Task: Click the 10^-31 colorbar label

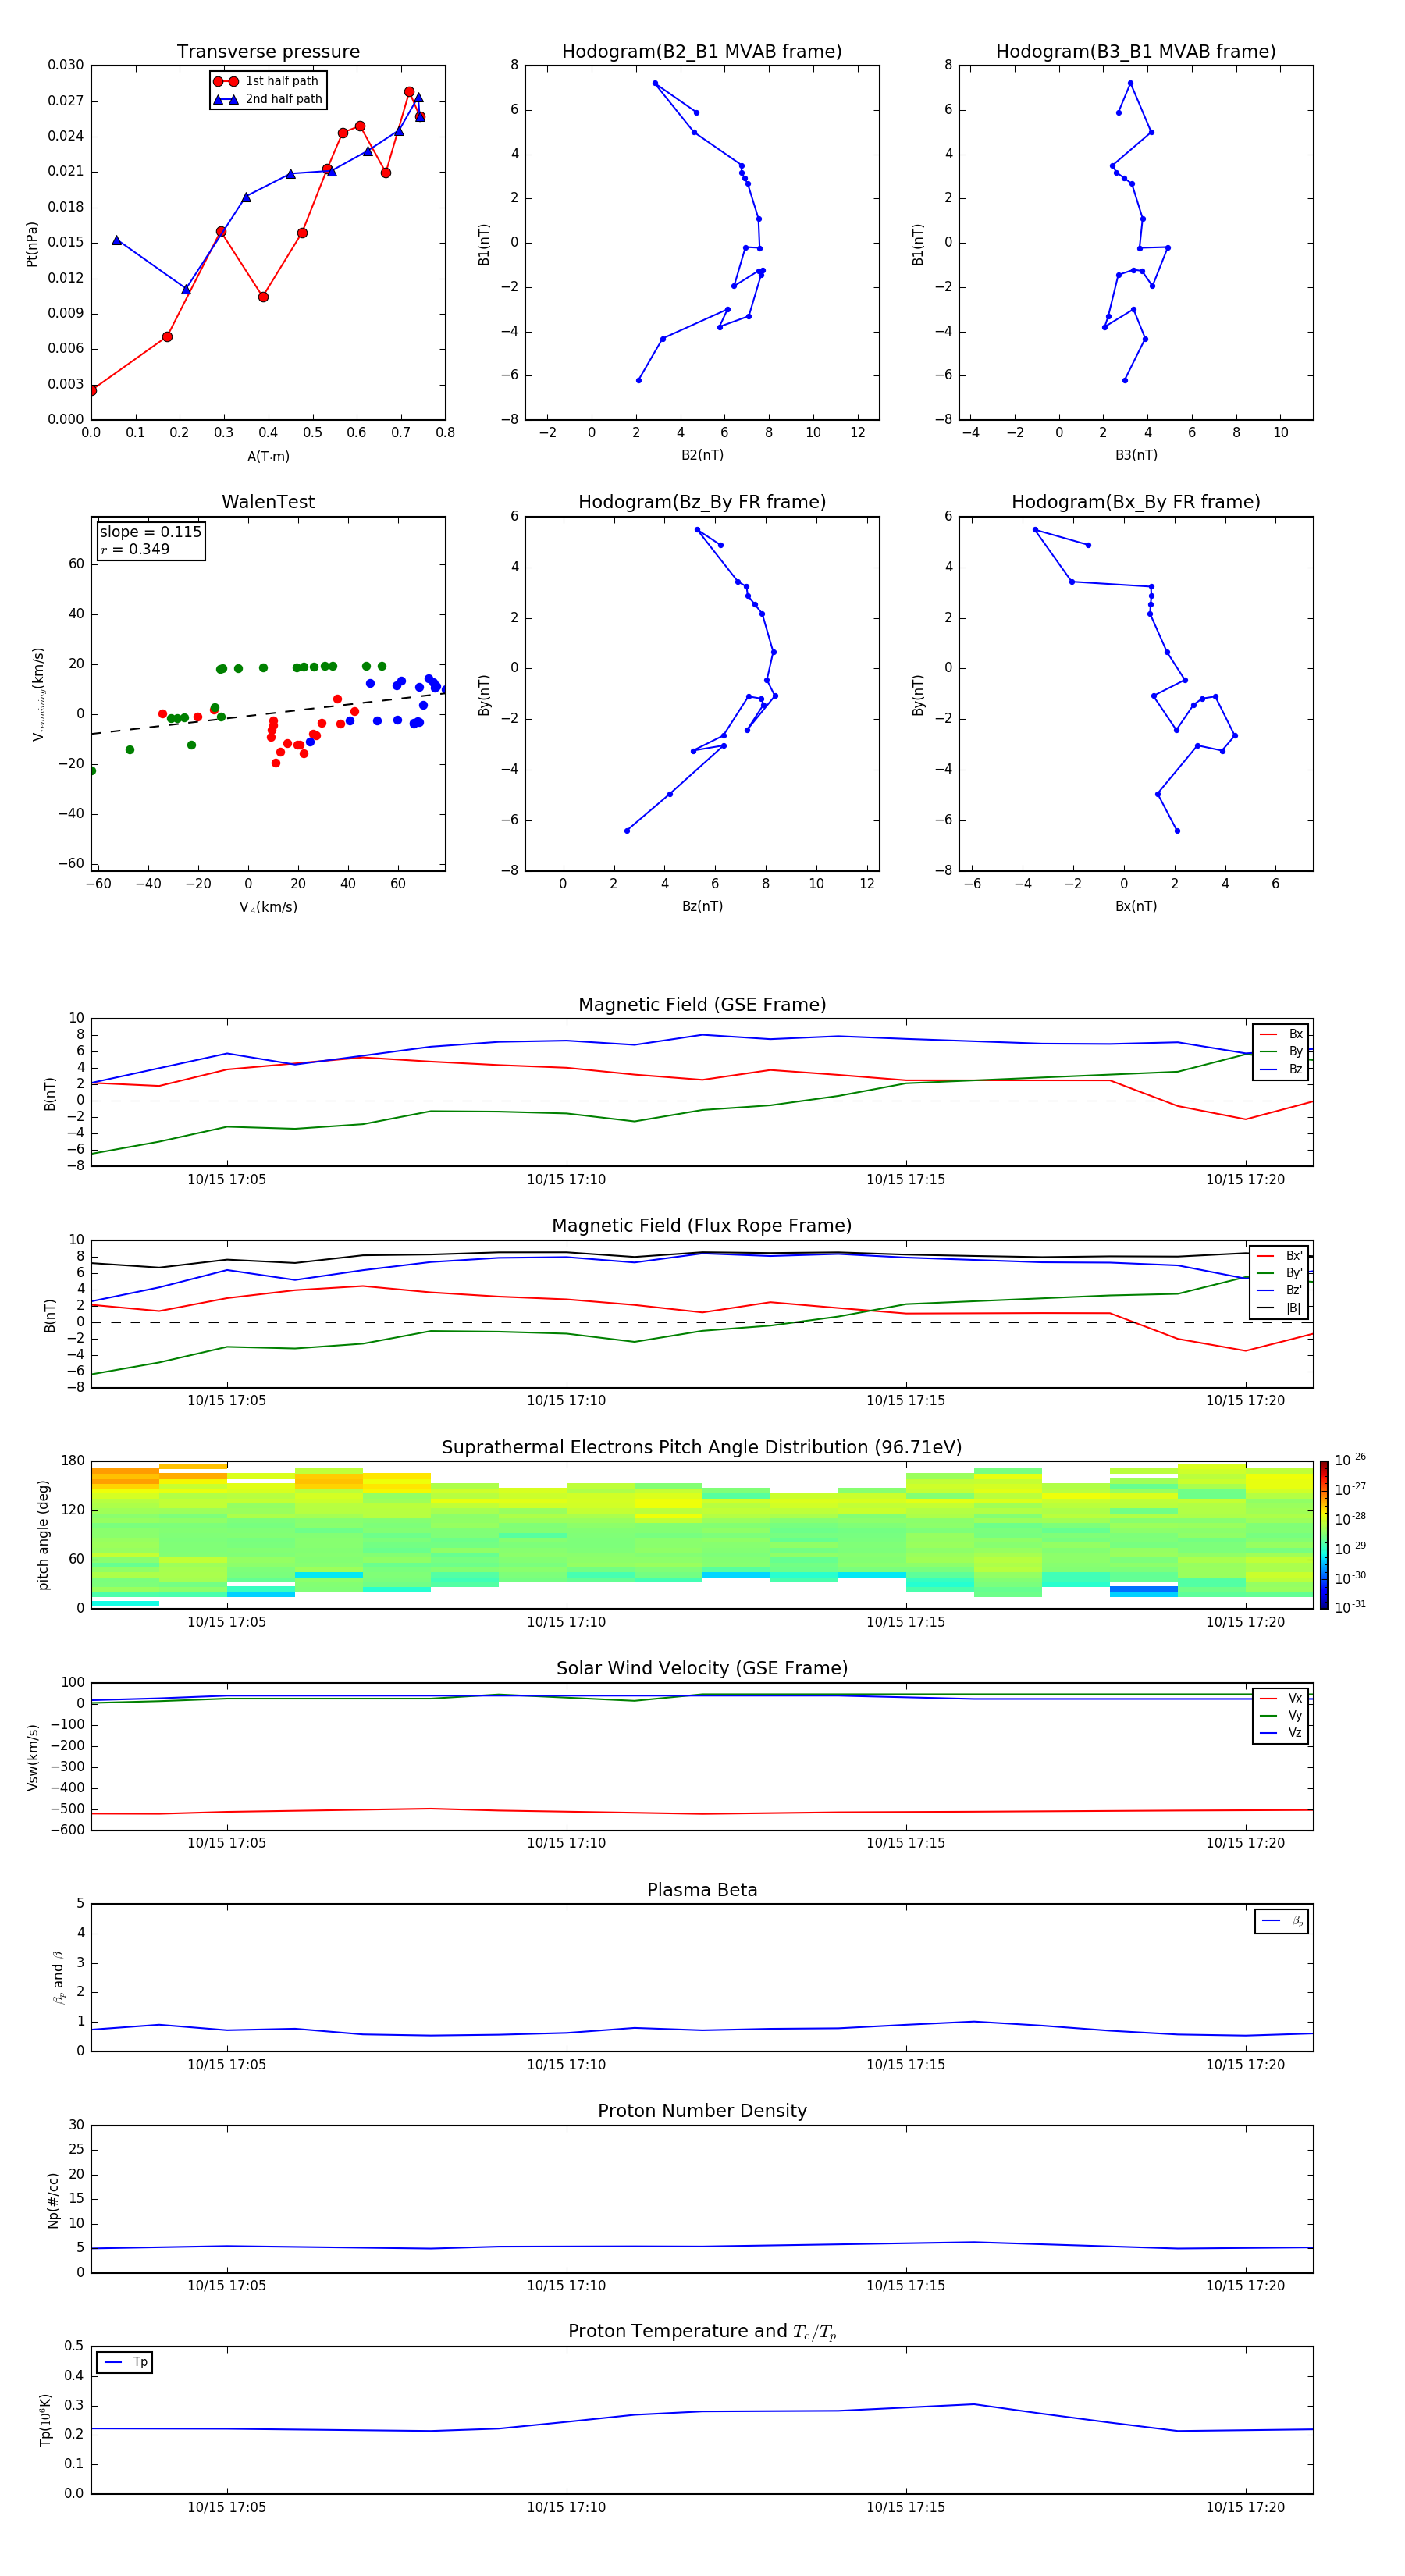Action: (1350, 1607)
